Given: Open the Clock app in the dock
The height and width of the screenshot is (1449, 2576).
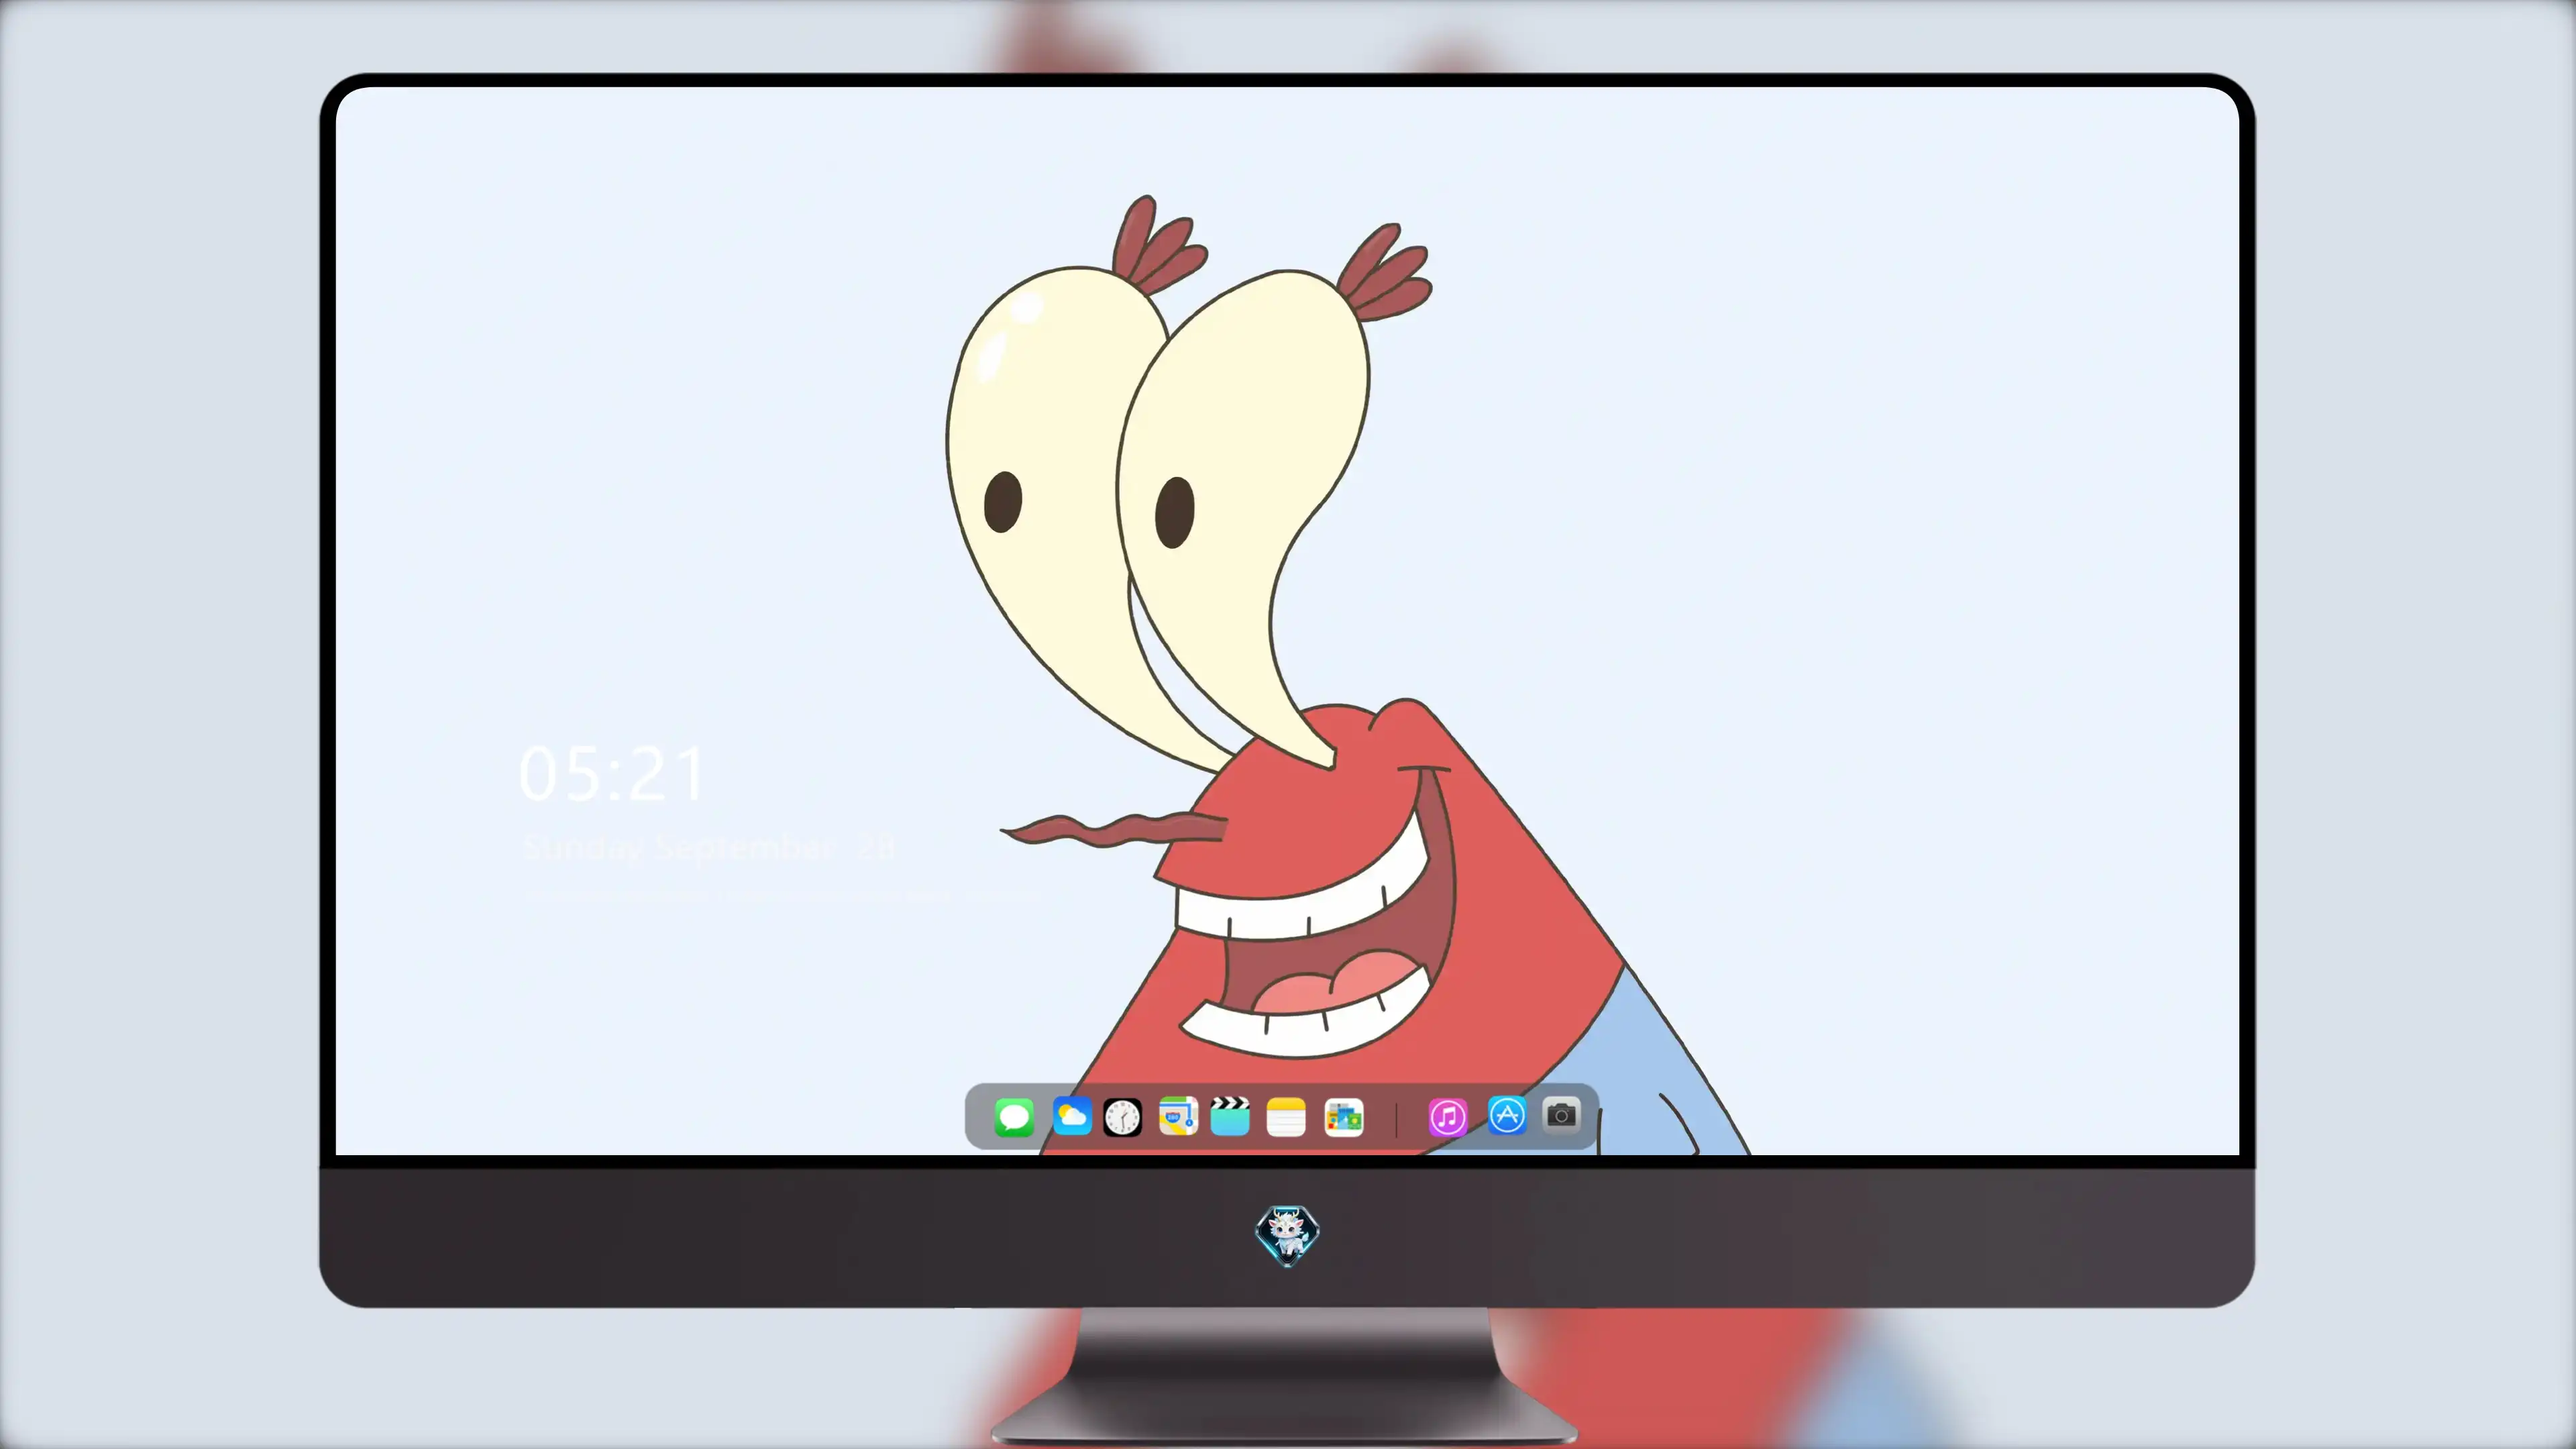Looking at the screenshot, I should point(1122,1117).
